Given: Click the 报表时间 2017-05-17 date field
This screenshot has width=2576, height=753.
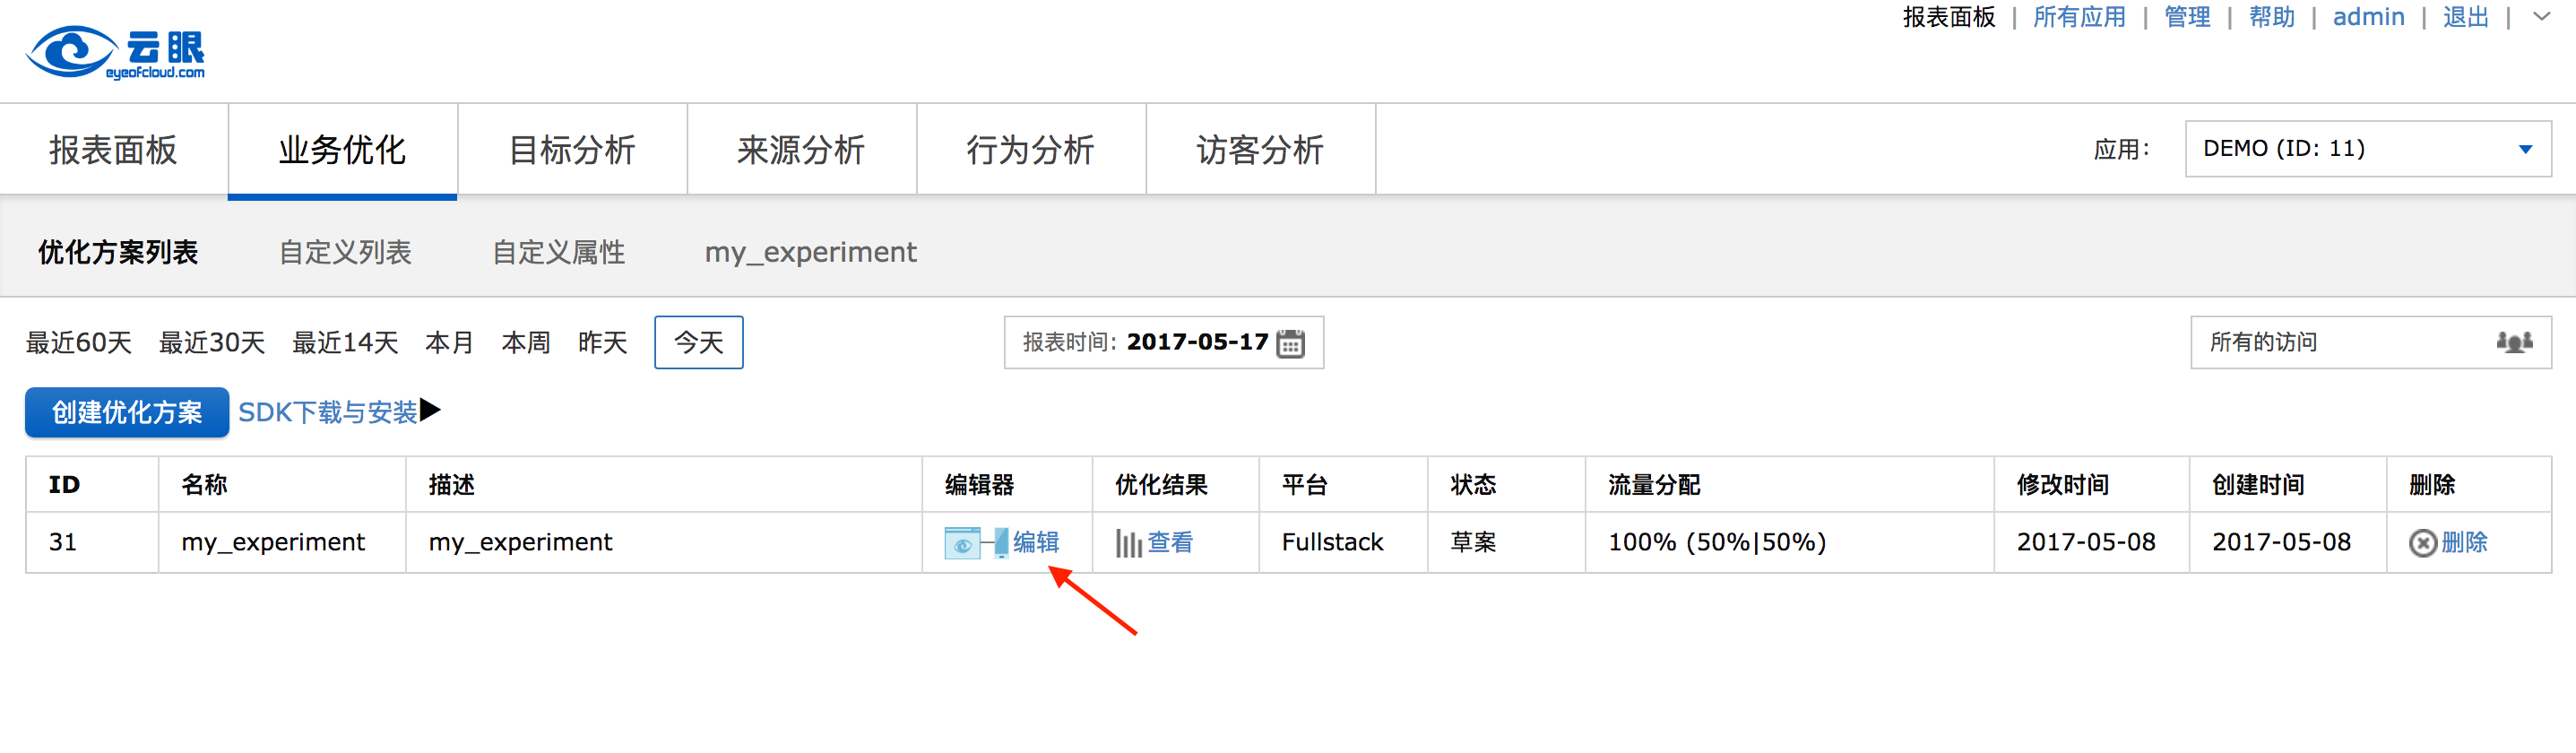Looking at the screenshot, I should click(1164, 342).
